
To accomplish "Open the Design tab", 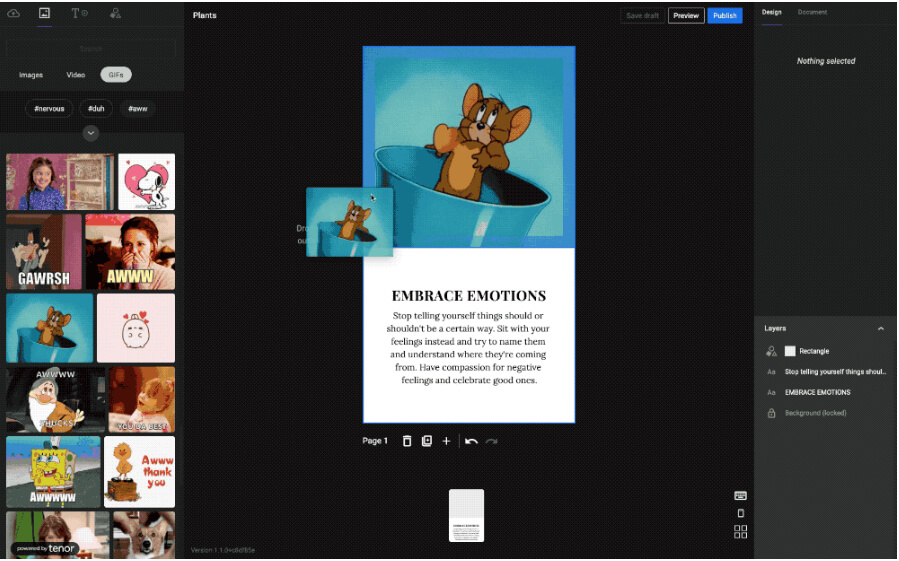I will (771, 12).
